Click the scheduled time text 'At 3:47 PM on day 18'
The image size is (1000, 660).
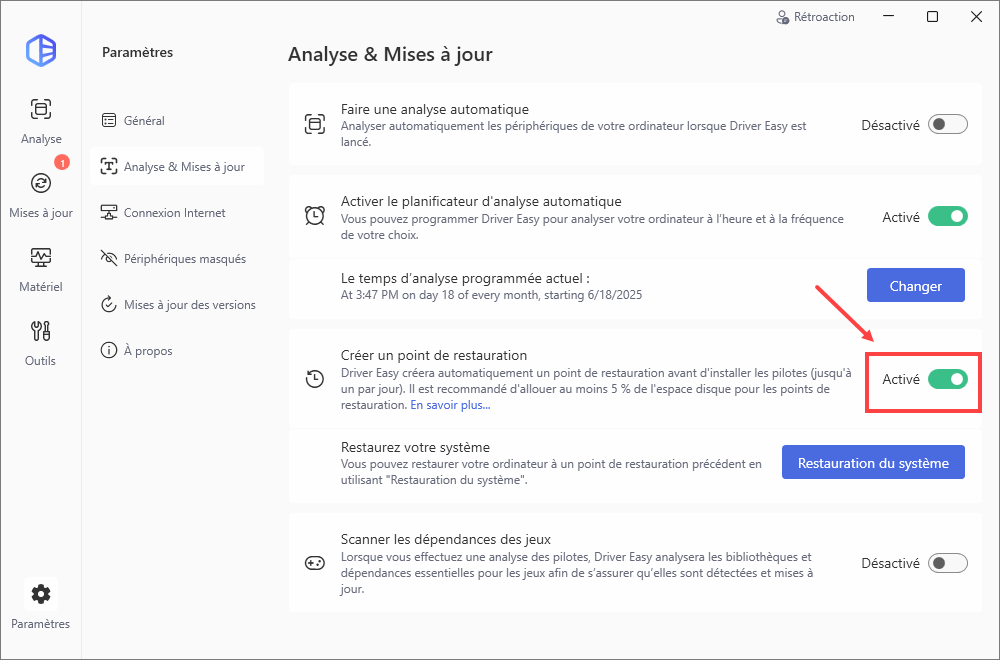click(x=491, y=295)
